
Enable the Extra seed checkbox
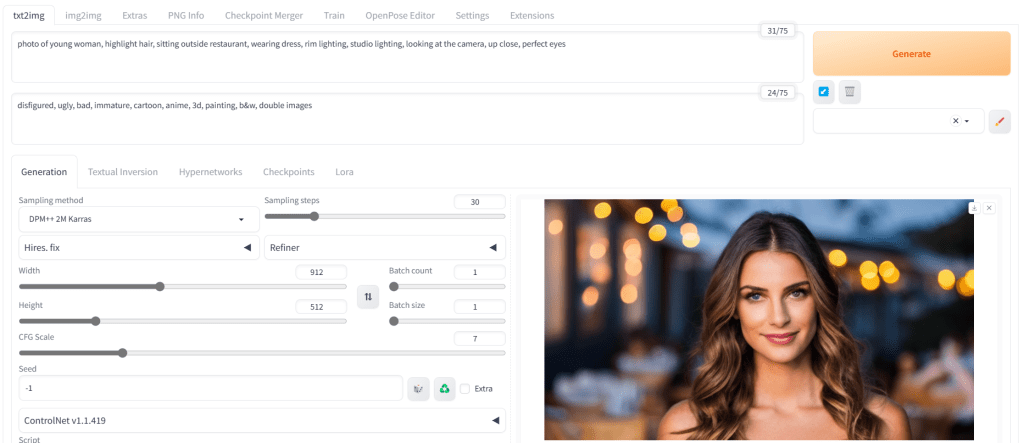click(x=465, y=388)
